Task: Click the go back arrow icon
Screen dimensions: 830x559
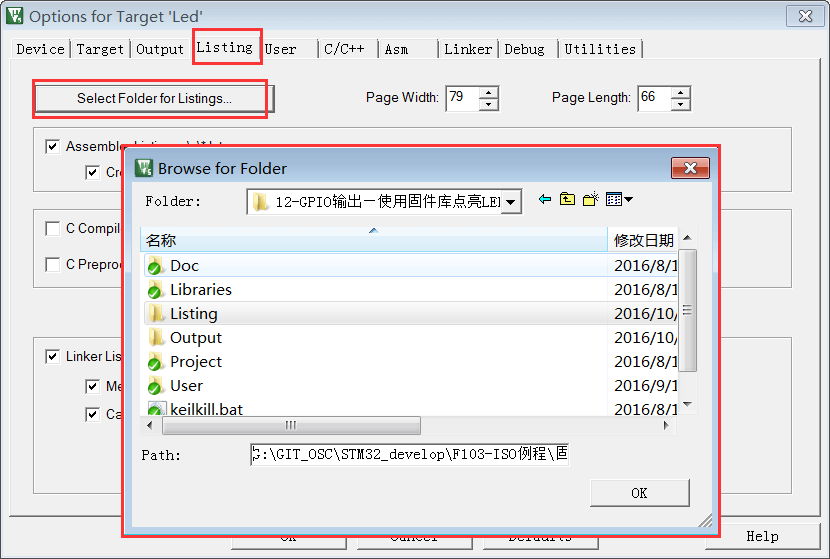Action: pos(545,200)
